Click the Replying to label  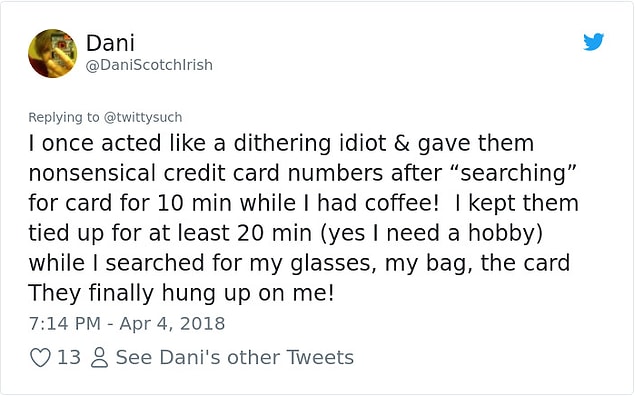pos(64,117)
